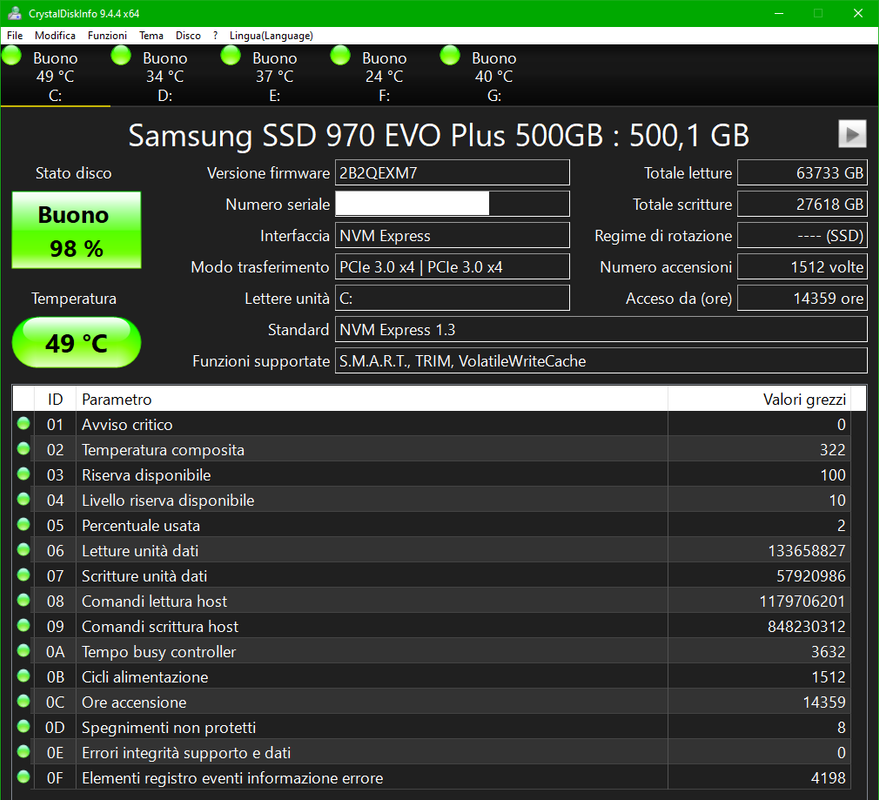
Task: Click the green status dot for drive F:
Action: (x=340, y=56)
